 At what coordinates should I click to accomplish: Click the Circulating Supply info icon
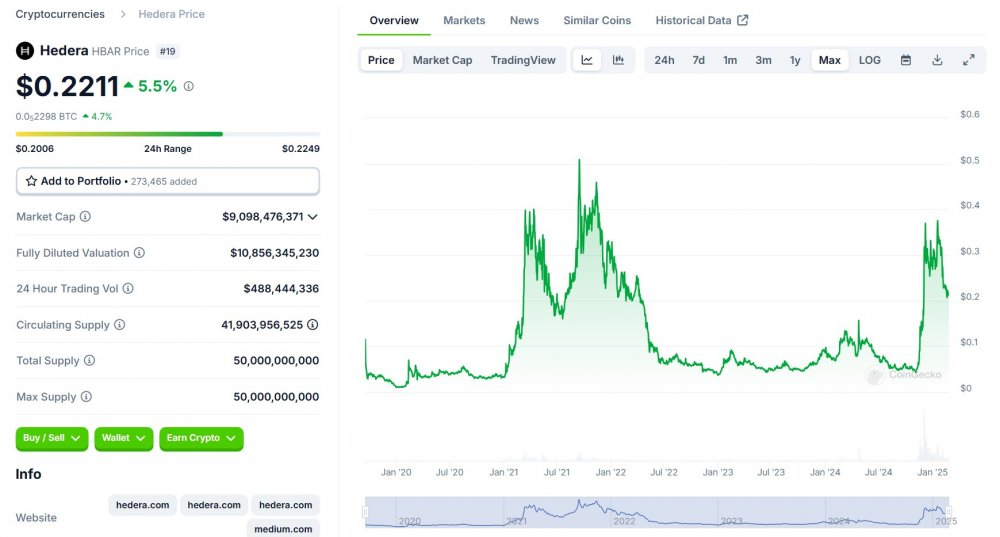point(119,325)
